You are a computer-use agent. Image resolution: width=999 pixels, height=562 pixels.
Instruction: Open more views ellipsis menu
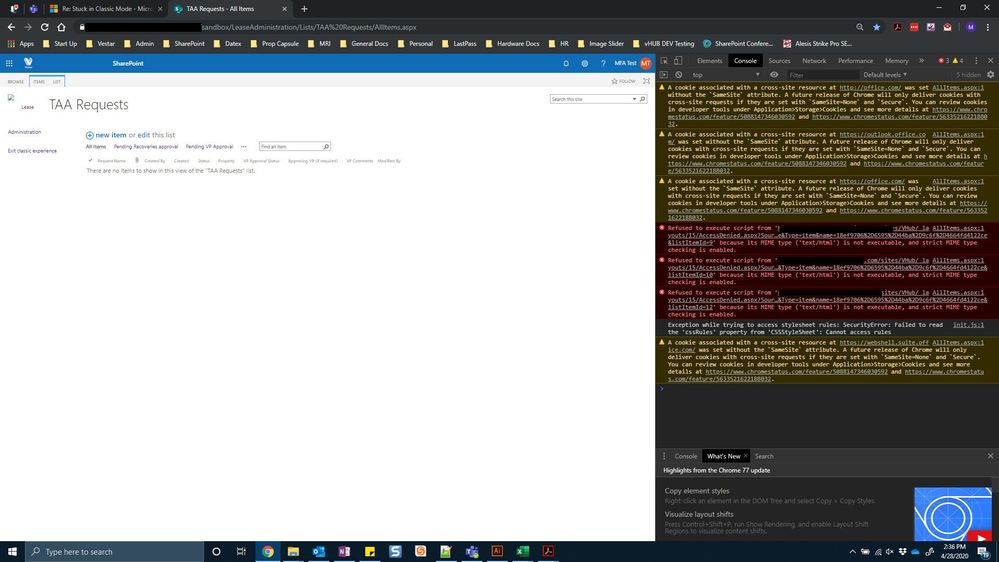tap(243, 147)
